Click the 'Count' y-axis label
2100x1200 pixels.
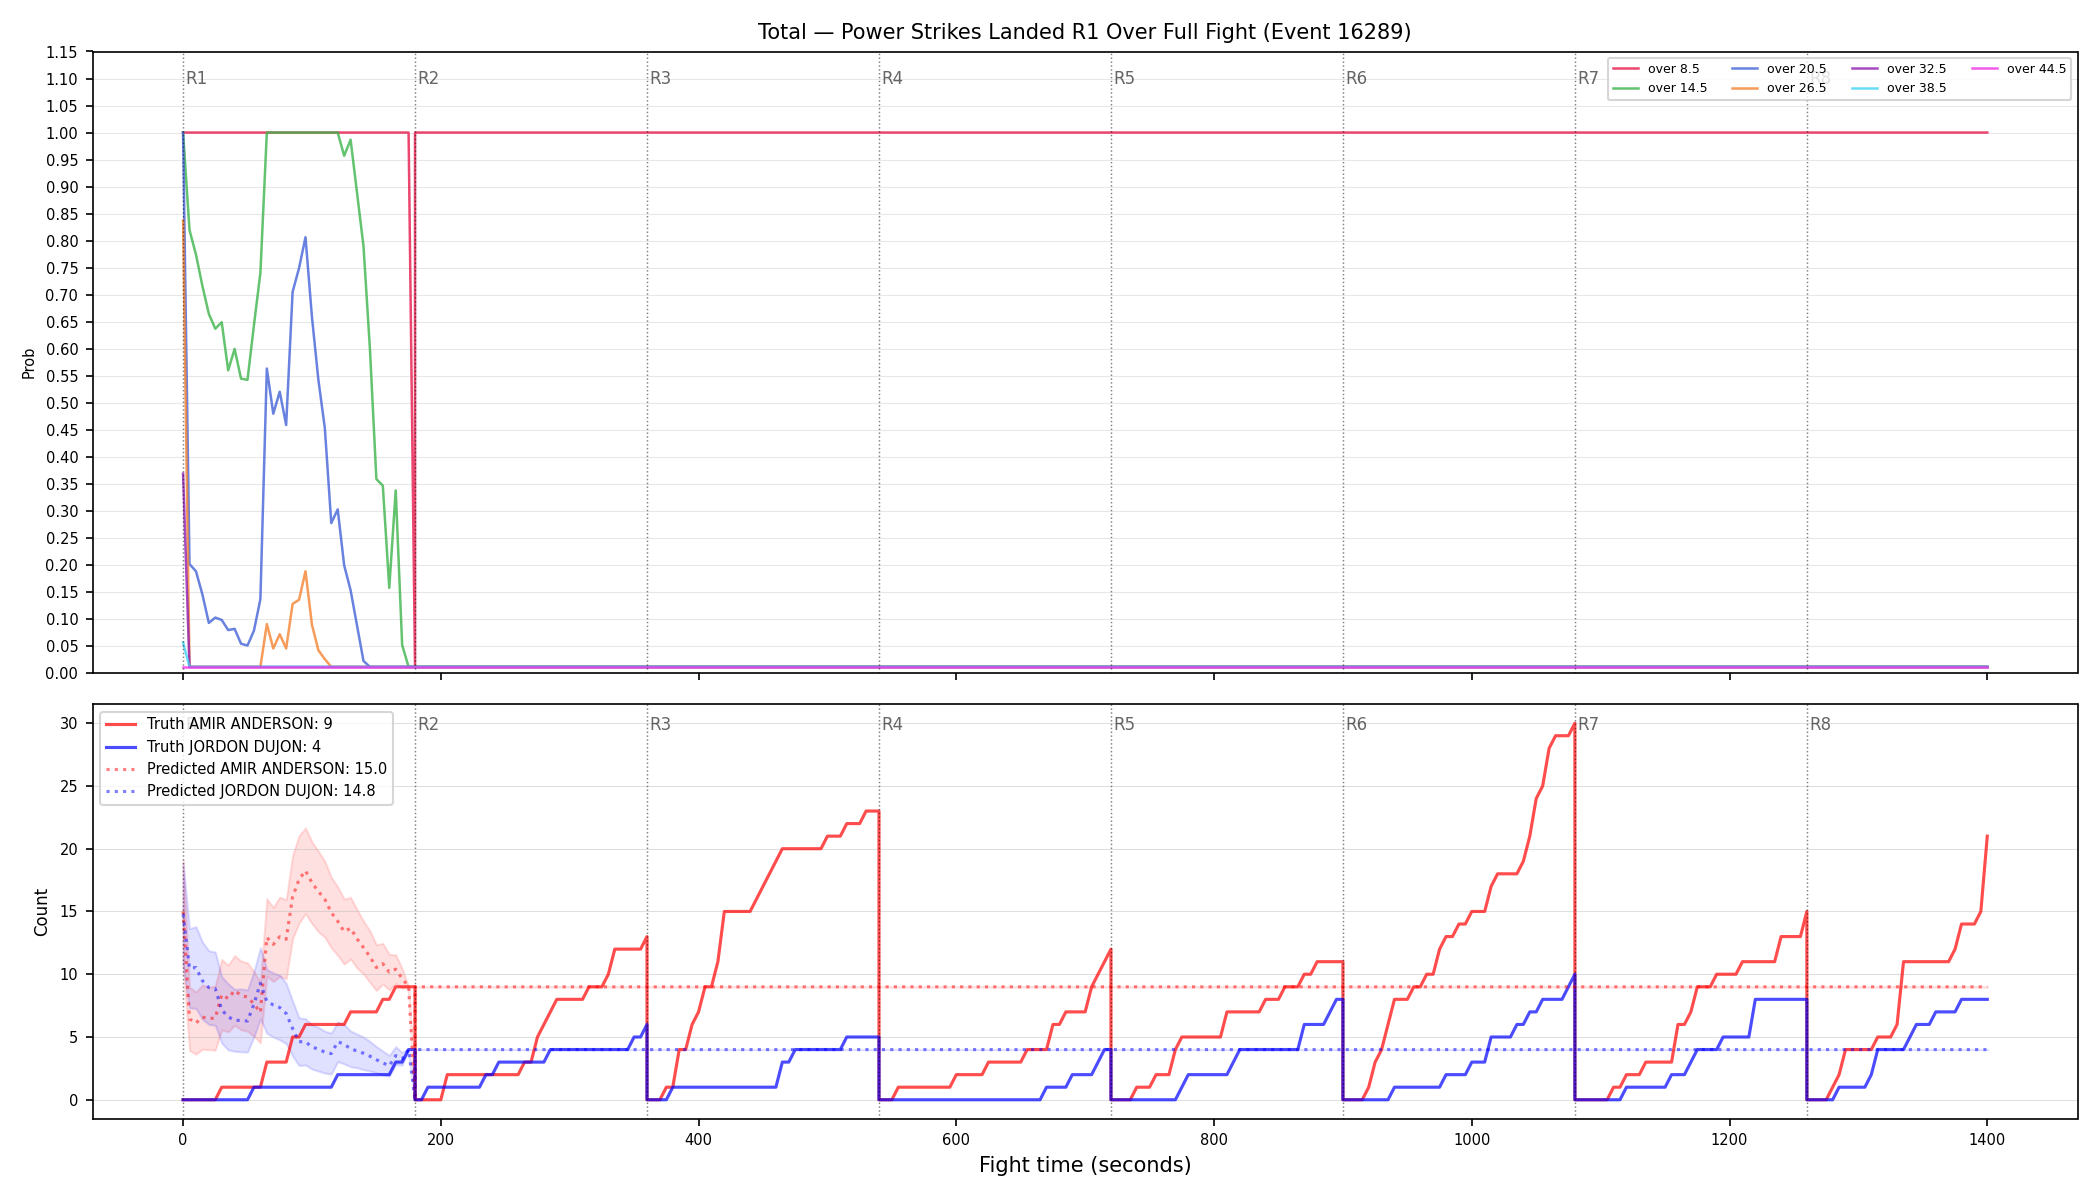pos(41,912)
